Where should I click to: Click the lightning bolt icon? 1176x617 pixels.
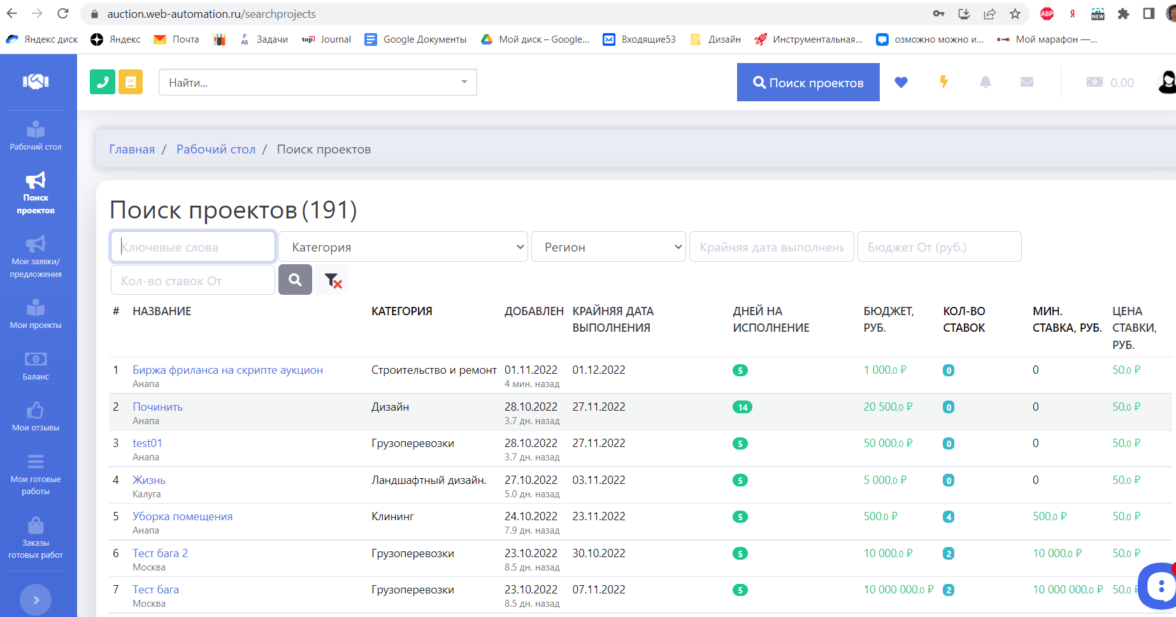click(943, 82)
